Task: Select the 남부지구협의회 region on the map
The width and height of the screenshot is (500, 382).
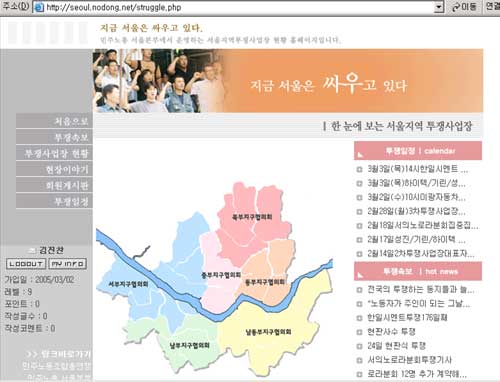Action: 189,345
